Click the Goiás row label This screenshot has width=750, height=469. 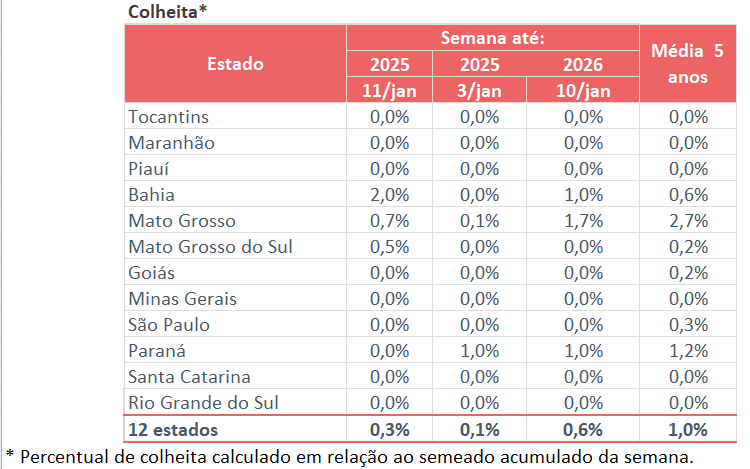152,273
